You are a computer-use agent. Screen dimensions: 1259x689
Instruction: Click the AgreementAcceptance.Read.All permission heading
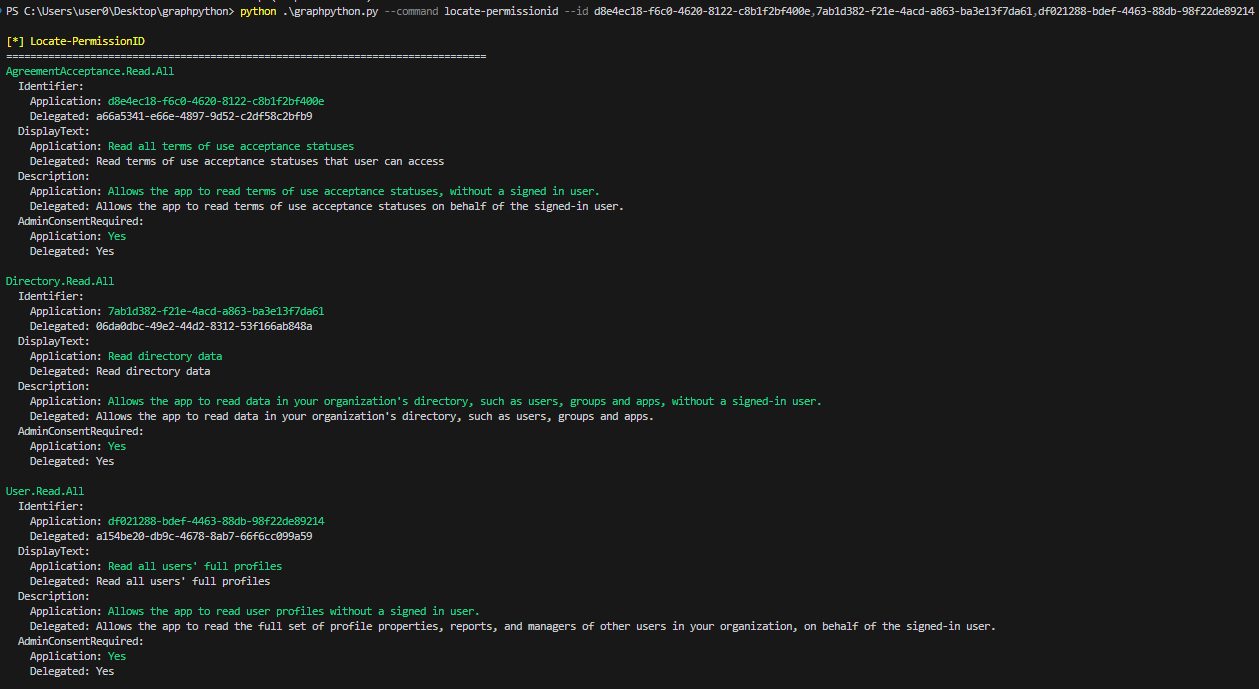click(90, 71)
